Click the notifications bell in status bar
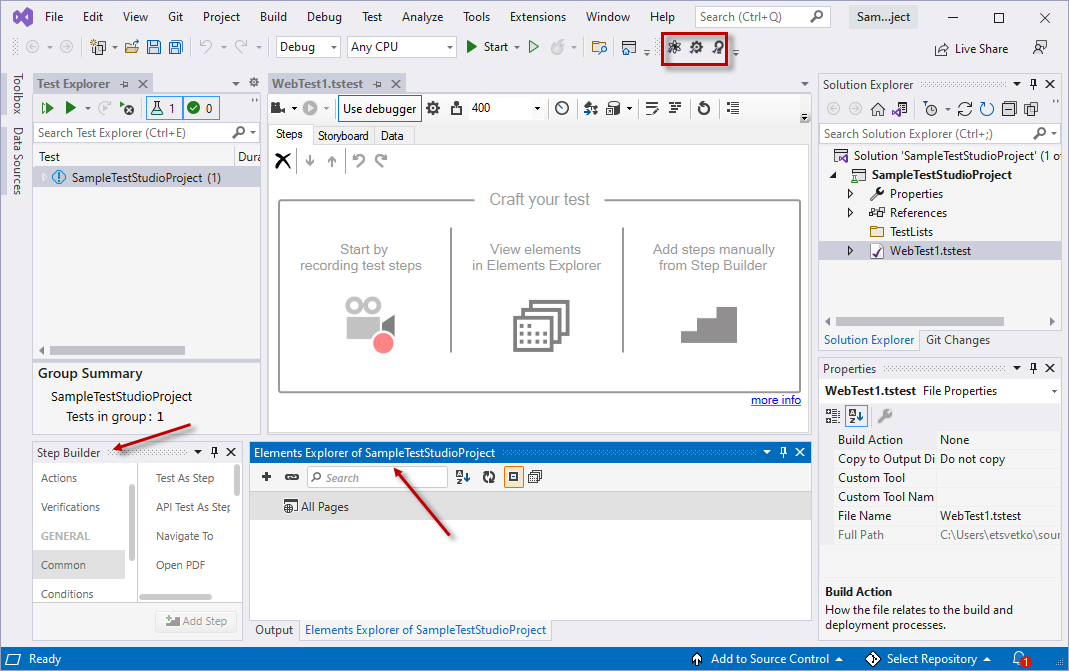Image resolution: width=1069 pixels, height=671 pixels. tap(1021, 659)
